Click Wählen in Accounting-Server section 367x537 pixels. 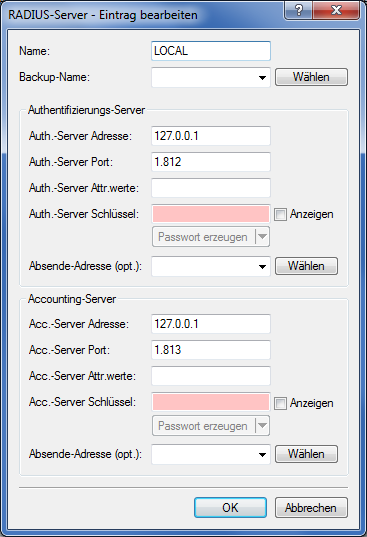point(306,454)
